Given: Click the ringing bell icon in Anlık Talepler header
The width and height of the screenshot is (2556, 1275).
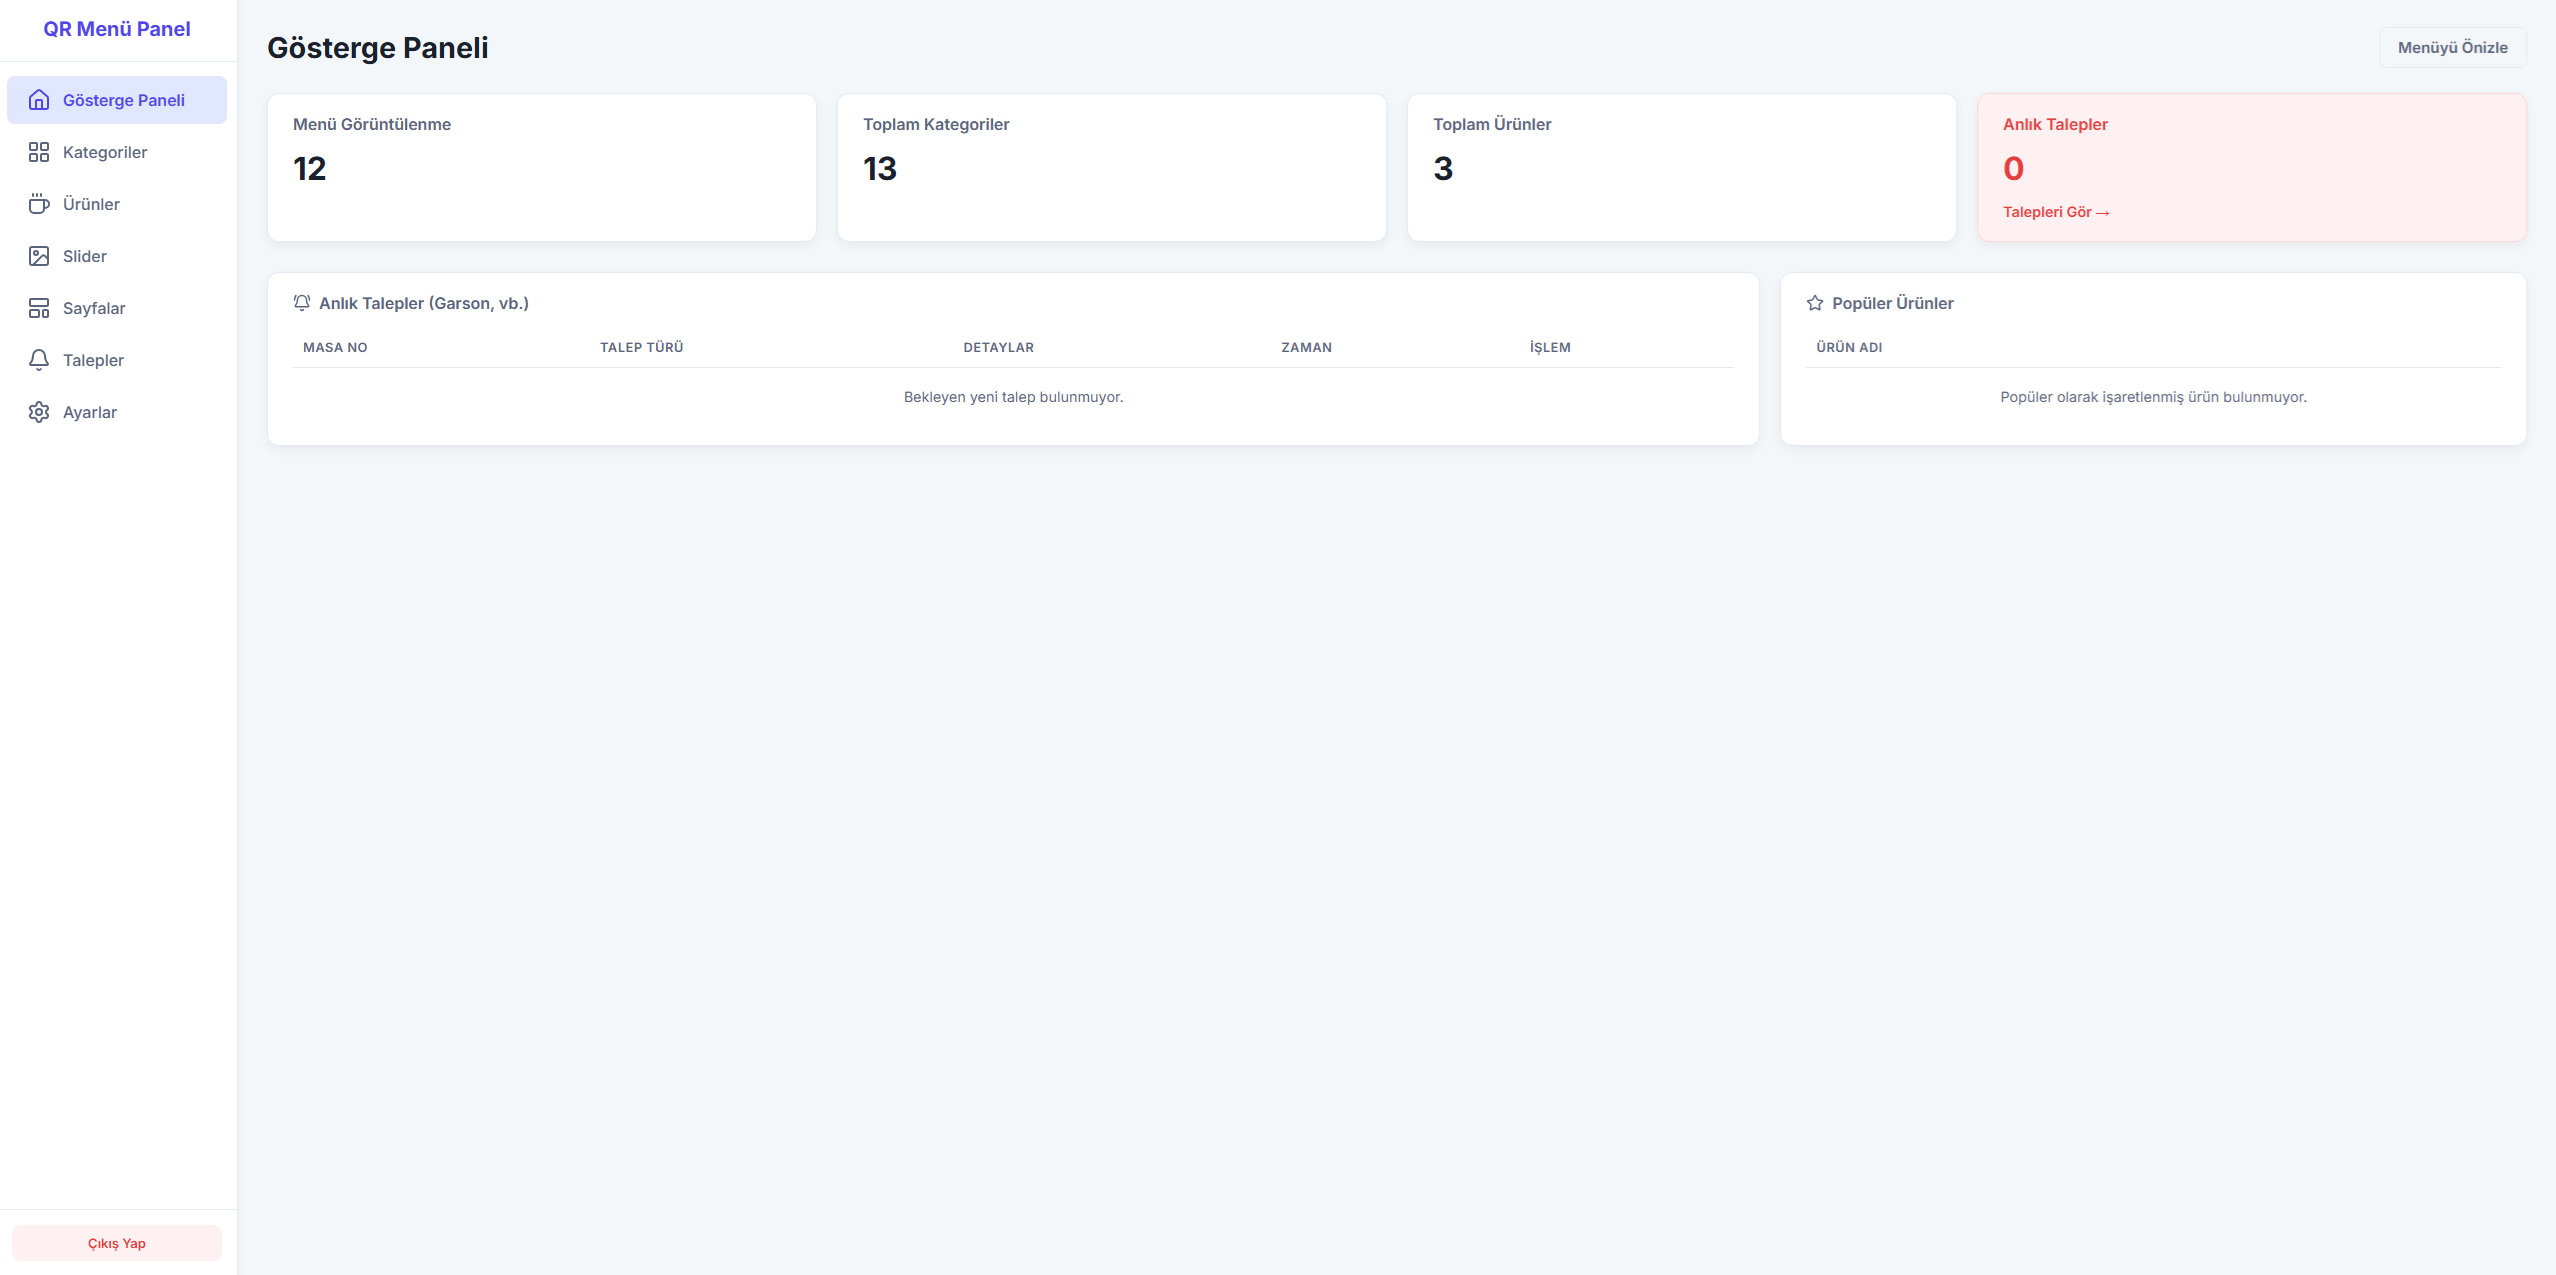Looking at the screenshot, I should [302, 303].
